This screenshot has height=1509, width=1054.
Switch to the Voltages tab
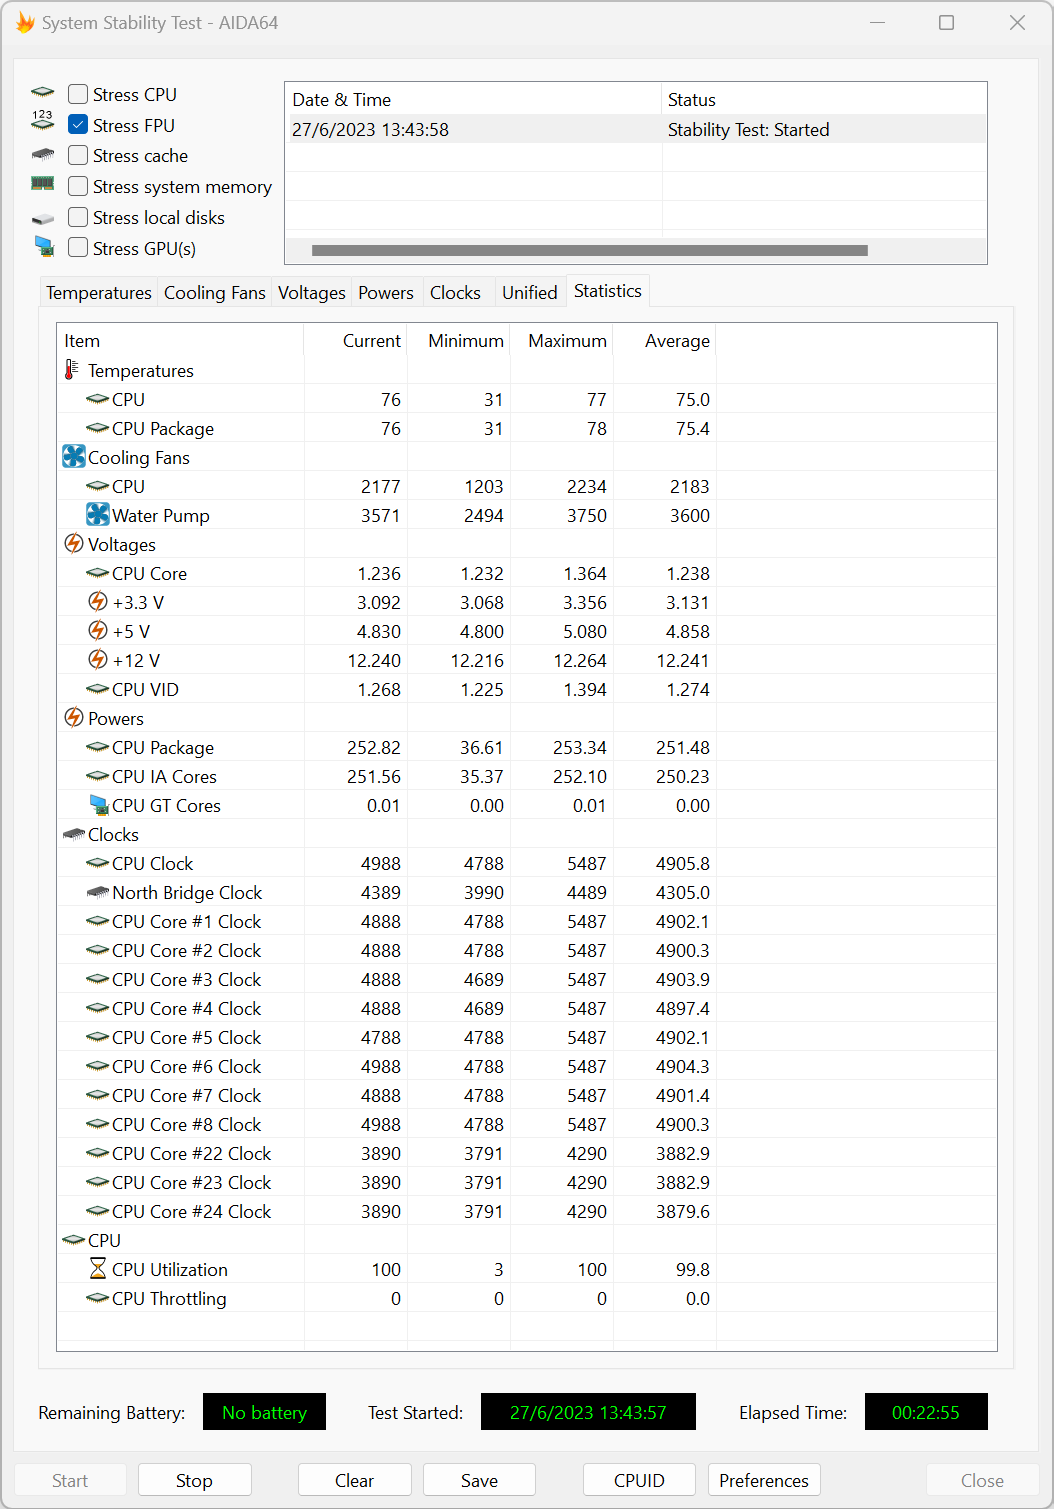311,293
